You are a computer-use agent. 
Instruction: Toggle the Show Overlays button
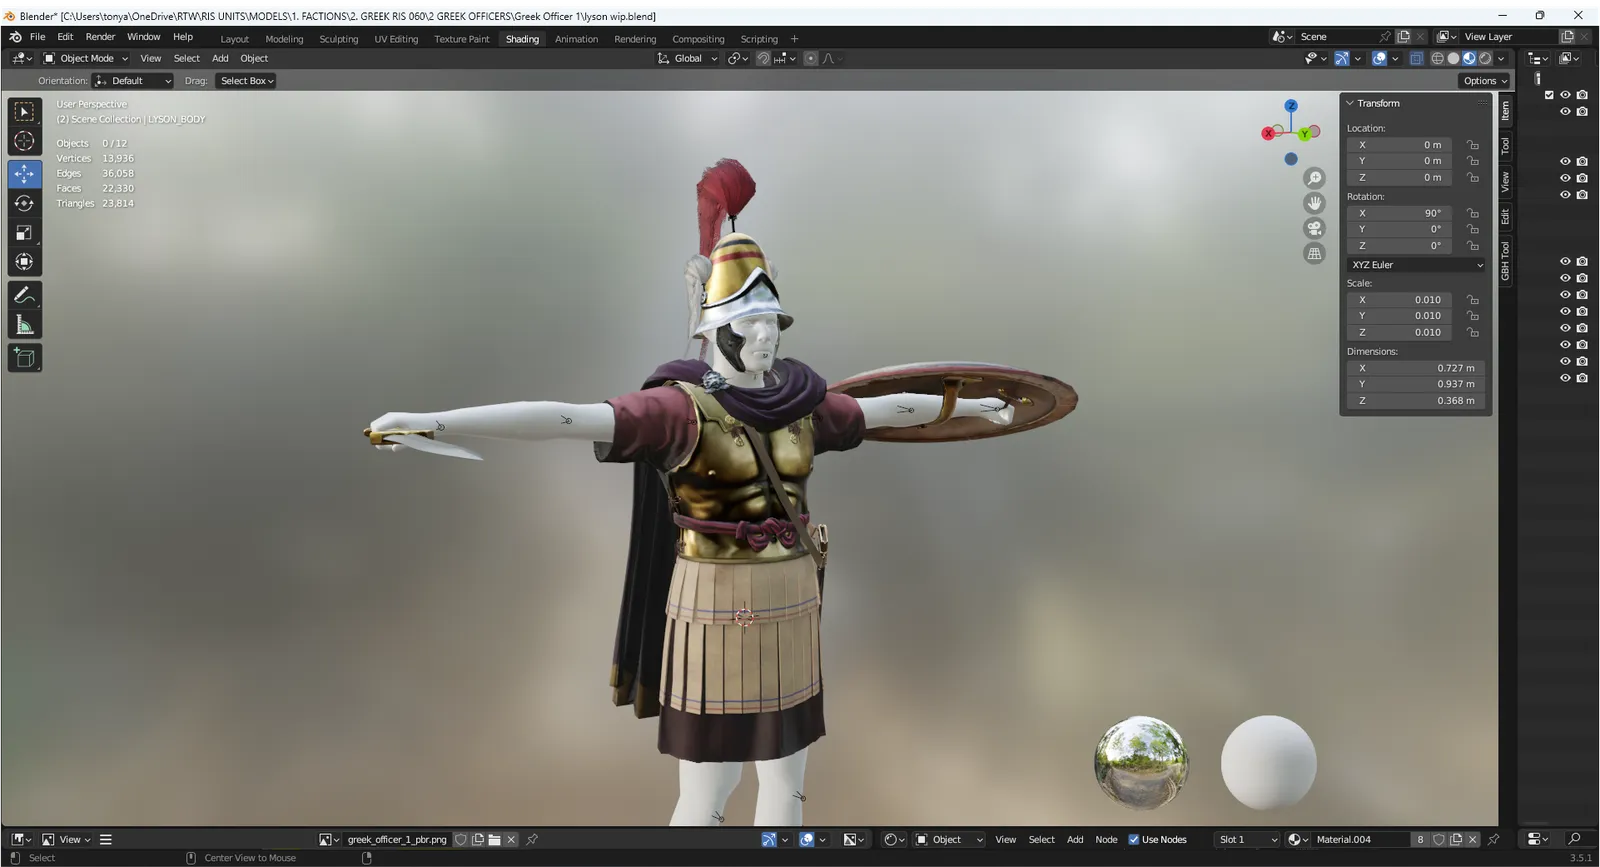tap(1379, 59)
